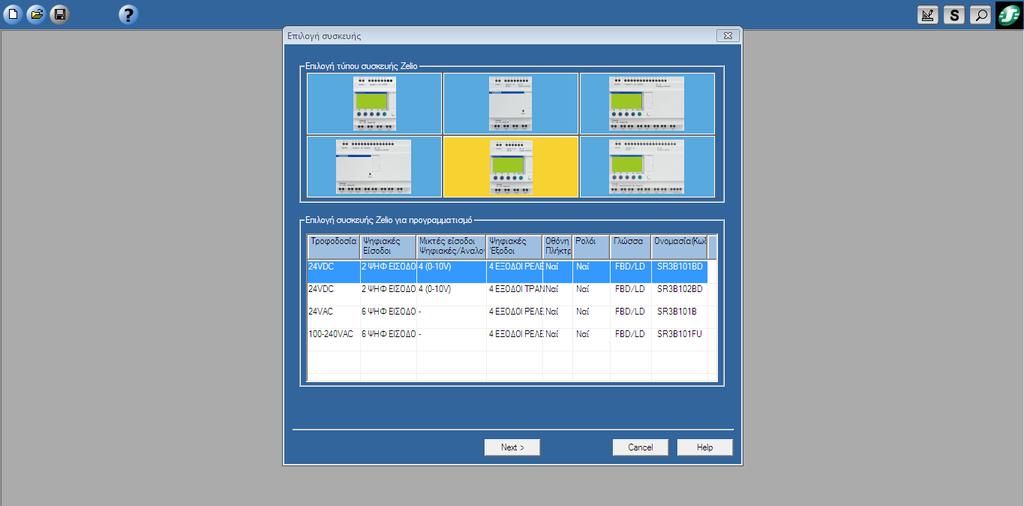Open help with the question mark icon
This screenshot has width=1024, height=506.
coord(128,14)
